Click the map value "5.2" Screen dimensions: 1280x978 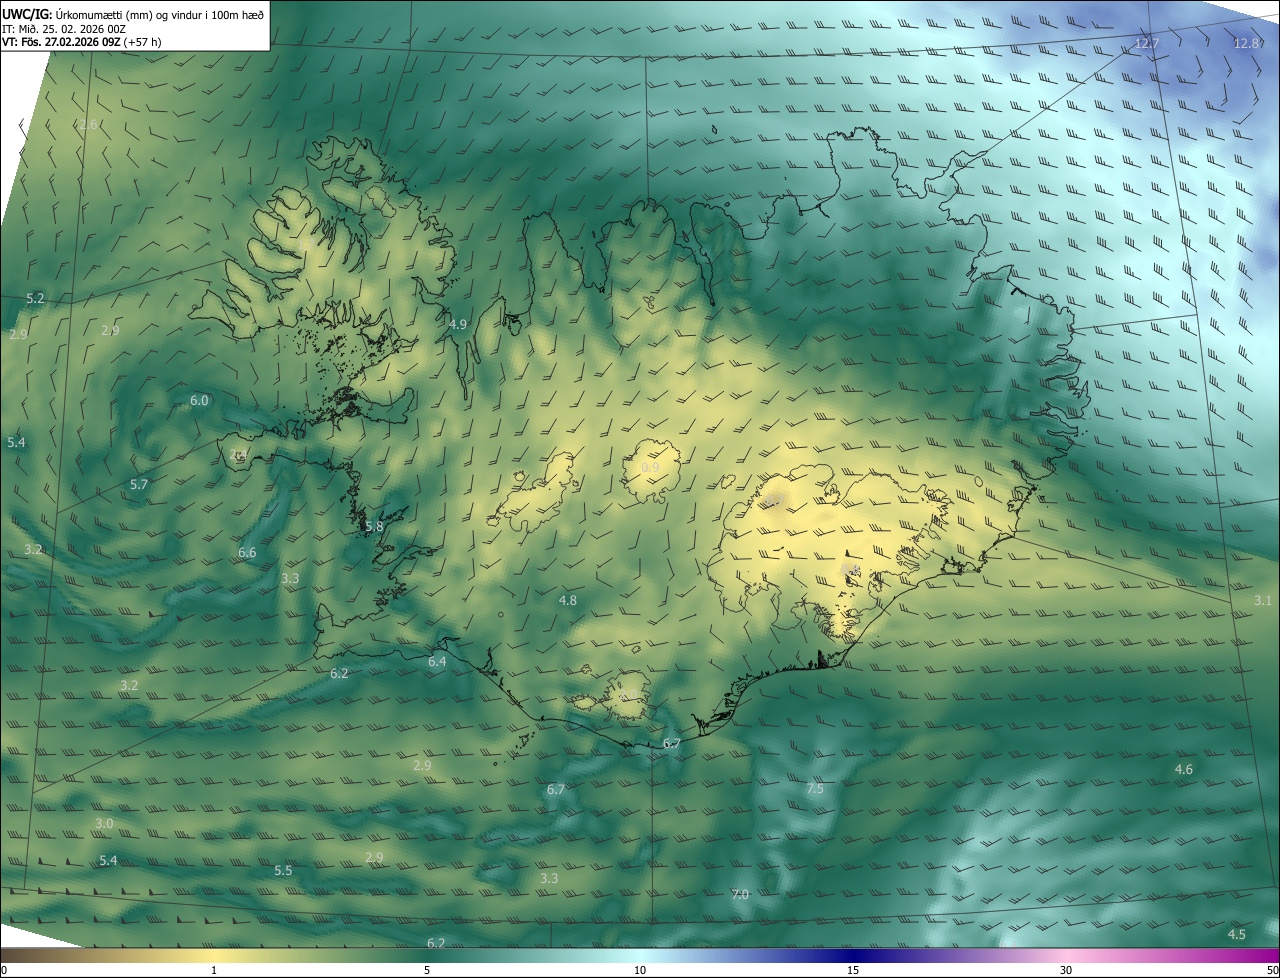click(35, 298)
